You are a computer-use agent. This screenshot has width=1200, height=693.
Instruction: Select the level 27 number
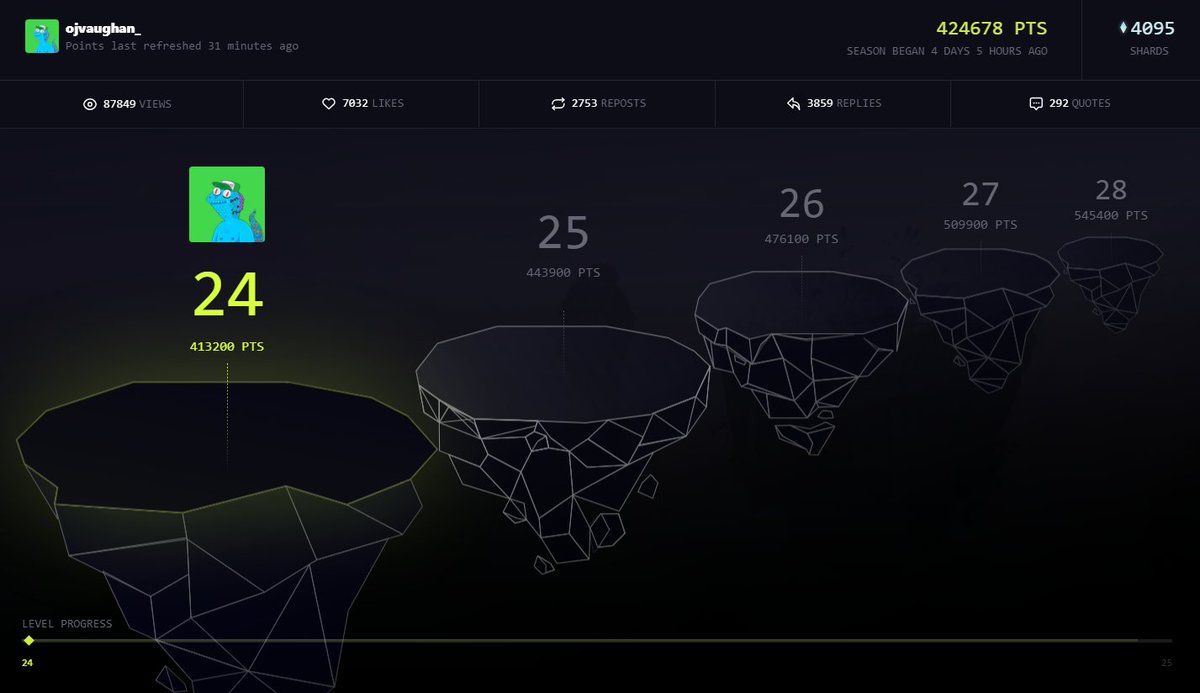coord(981,194)
